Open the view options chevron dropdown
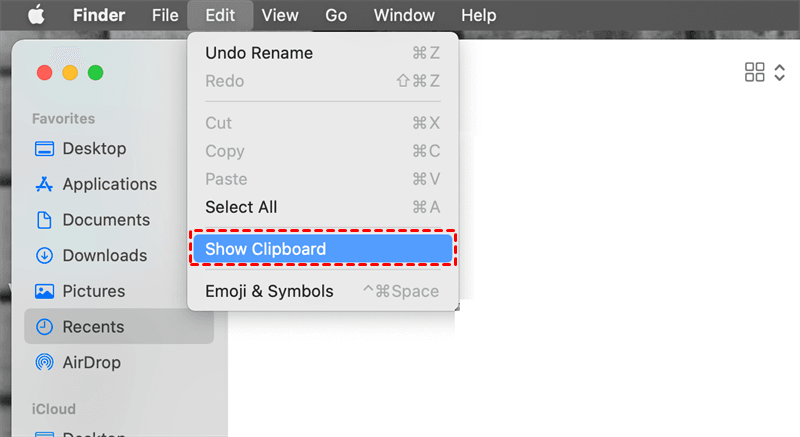The image size is (800, 437). 780,72
